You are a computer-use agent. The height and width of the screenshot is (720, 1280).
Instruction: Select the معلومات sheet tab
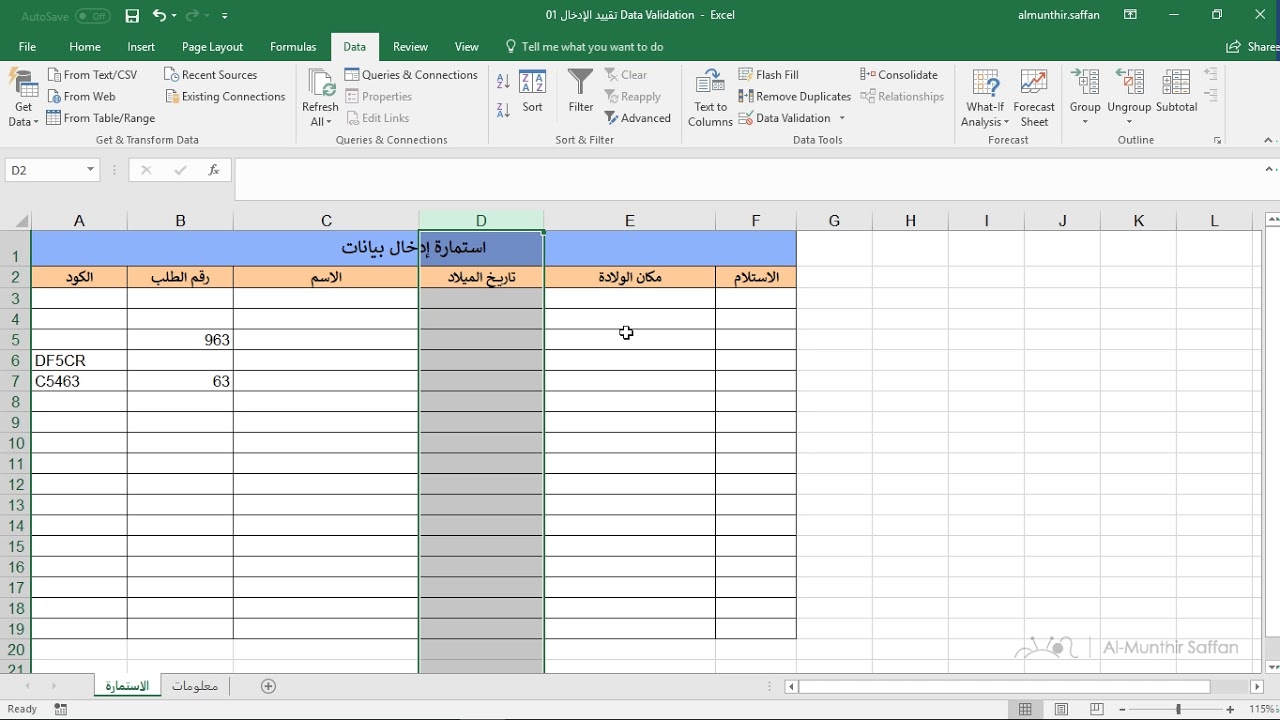(x=195, y=686)
